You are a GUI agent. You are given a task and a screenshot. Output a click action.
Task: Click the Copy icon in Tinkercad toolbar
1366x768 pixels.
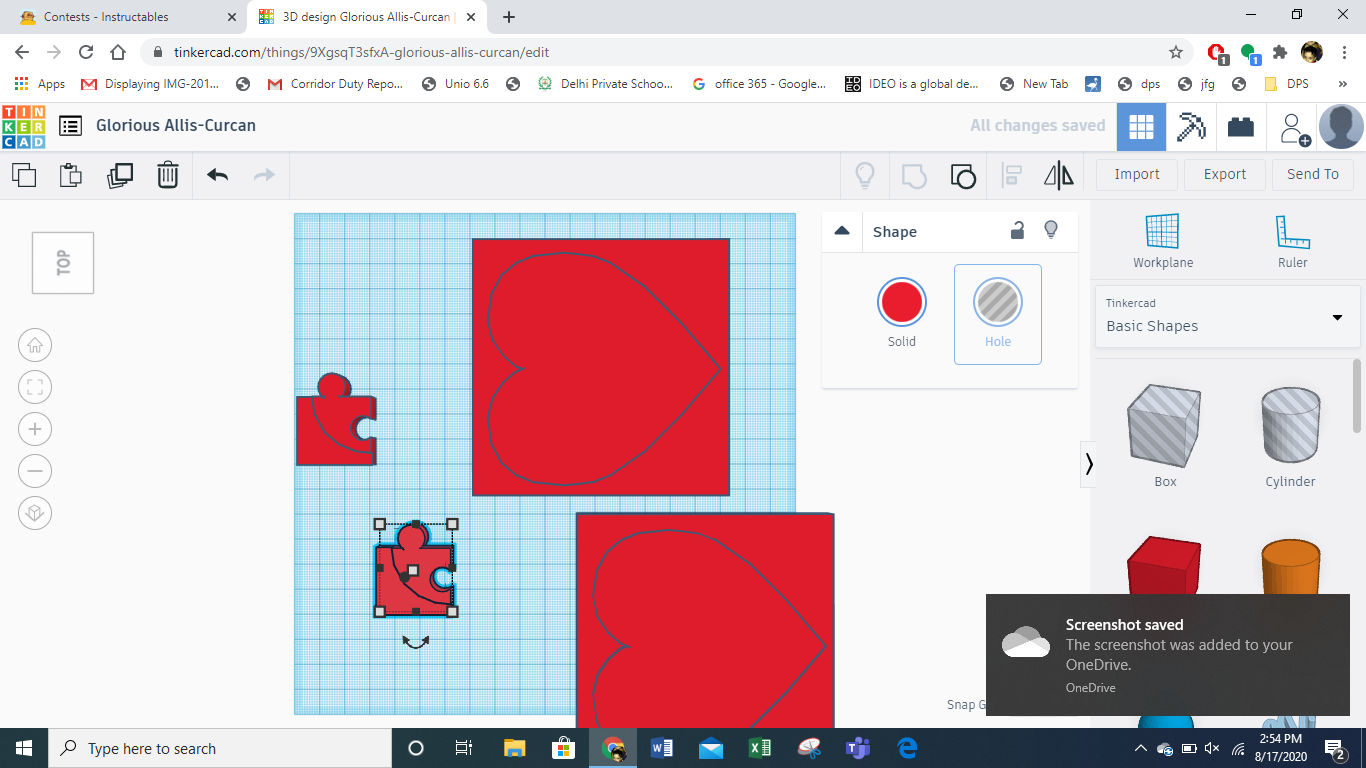point(24,175)
